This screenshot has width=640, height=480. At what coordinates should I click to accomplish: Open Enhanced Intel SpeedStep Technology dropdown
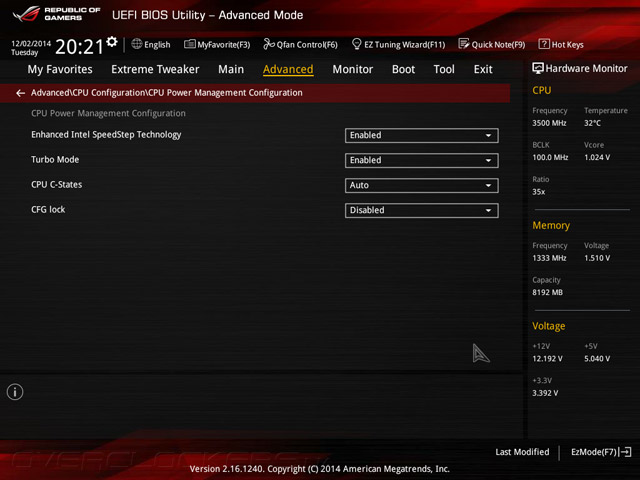(x=421, y=136)
